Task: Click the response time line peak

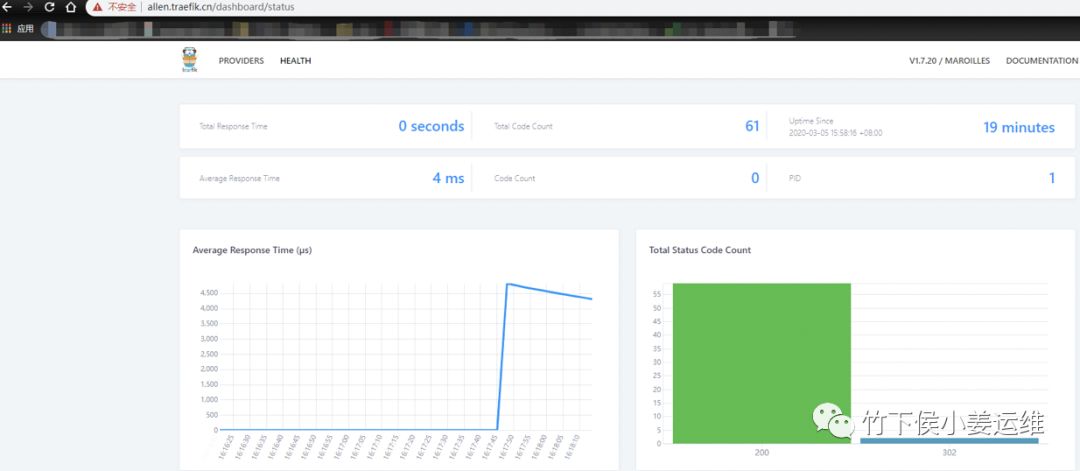Action: click(508, 284)
